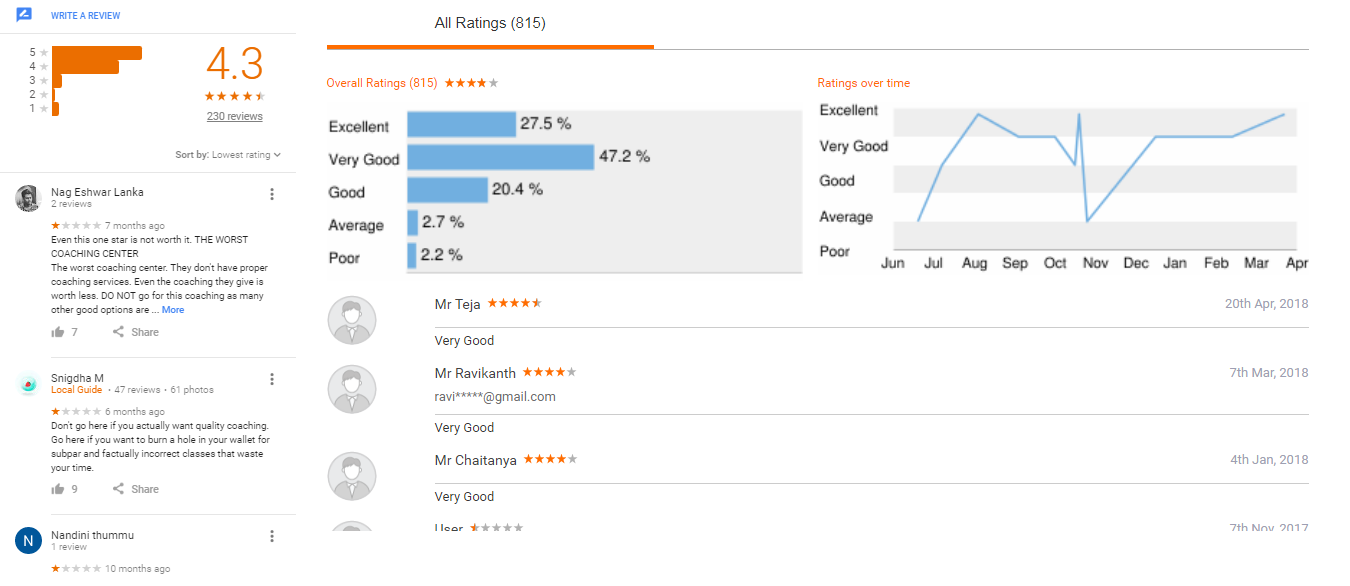Click the Very Good 47.2% bar
The image size is (1350, 586).
pyautogui.click(x=501, y=158)
